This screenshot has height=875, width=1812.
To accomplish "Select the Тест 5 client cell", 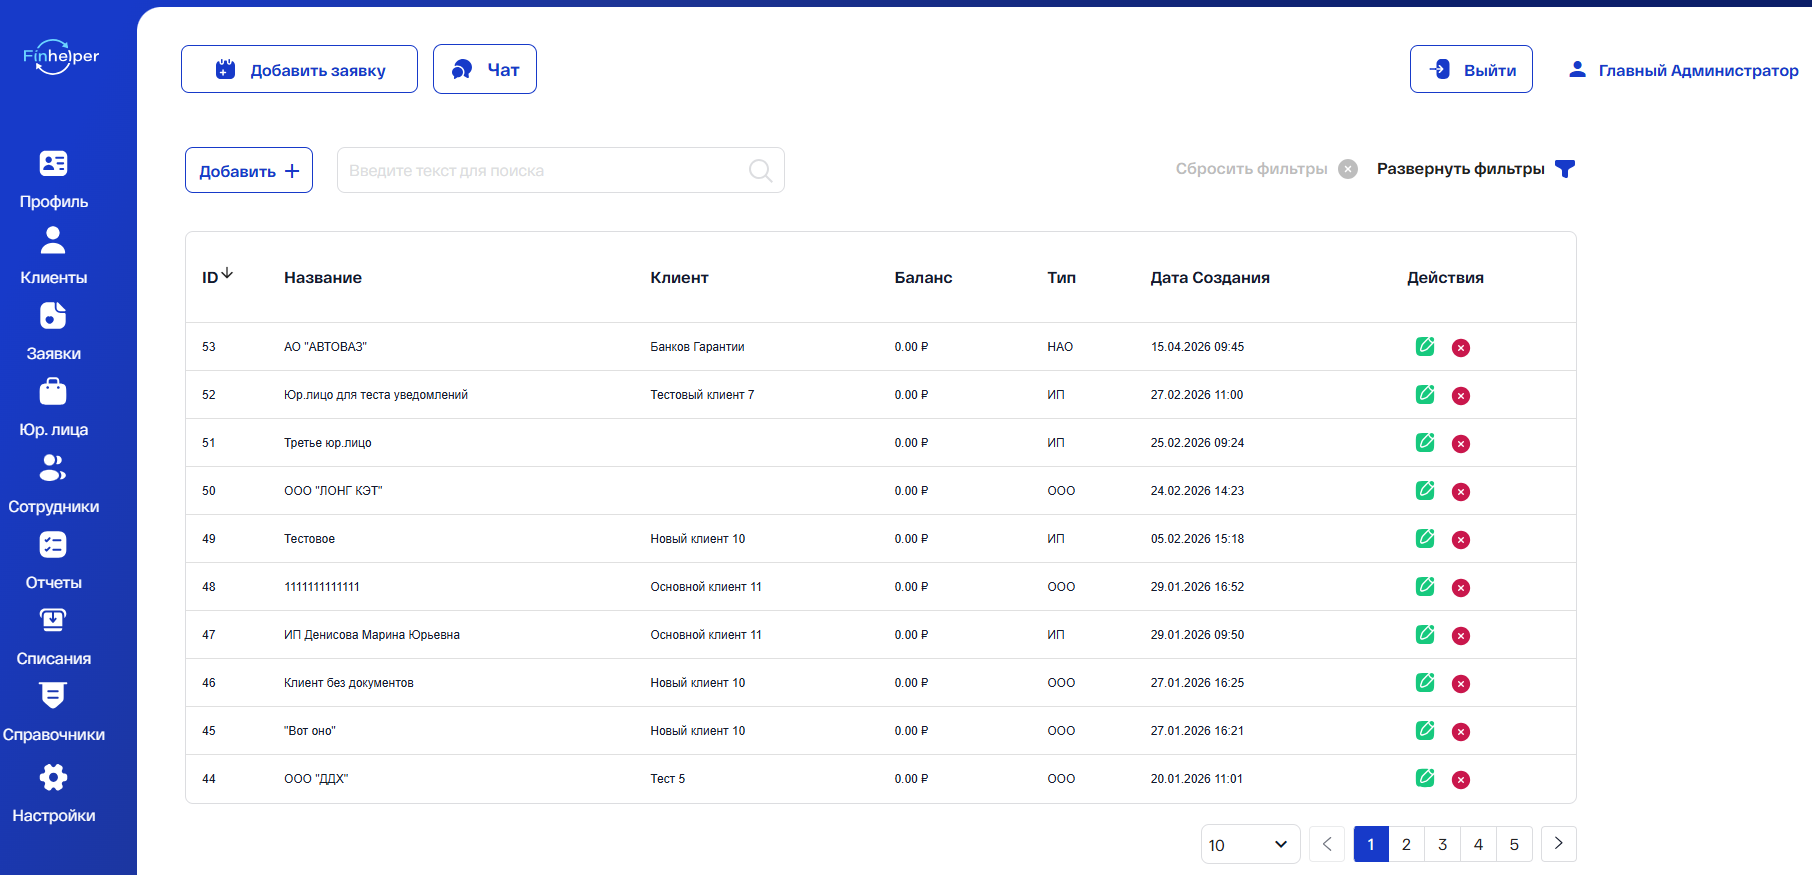I will (668, 779).
